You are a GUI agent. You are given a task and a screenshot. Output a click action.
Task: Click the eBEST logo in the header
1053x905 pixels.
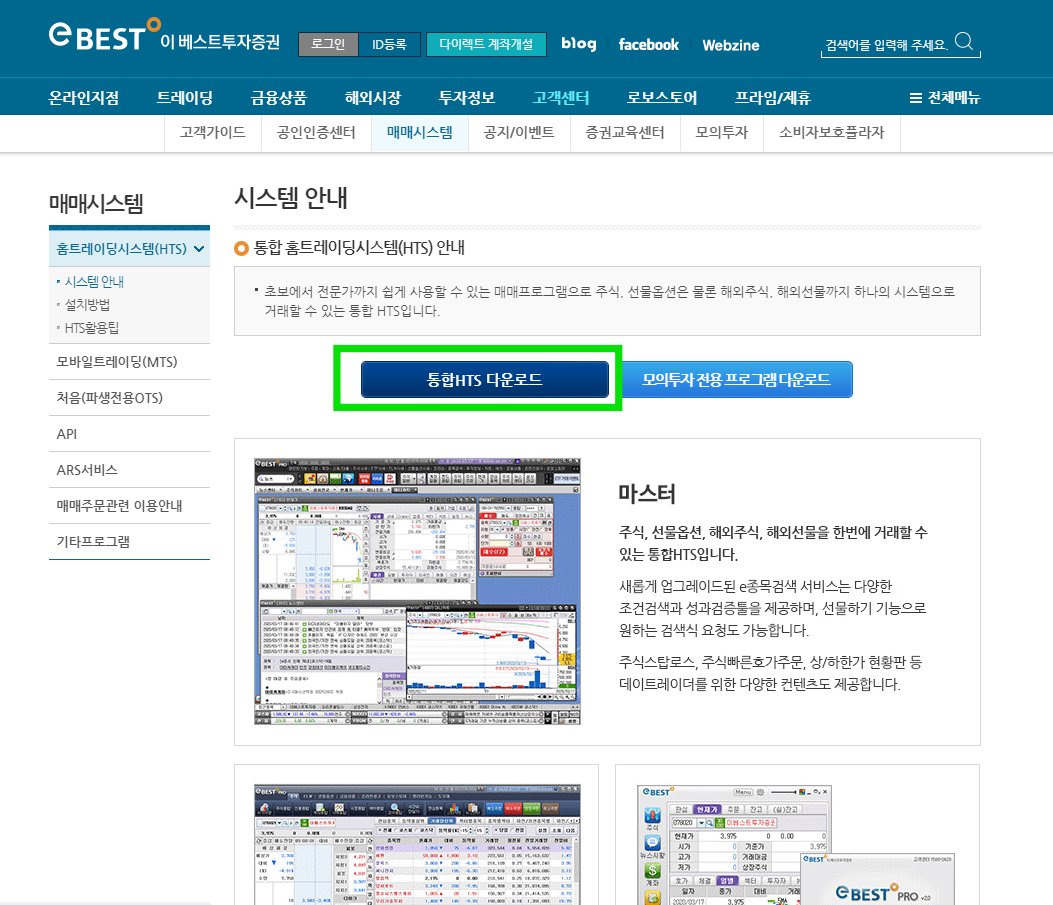tap(165, 36)
